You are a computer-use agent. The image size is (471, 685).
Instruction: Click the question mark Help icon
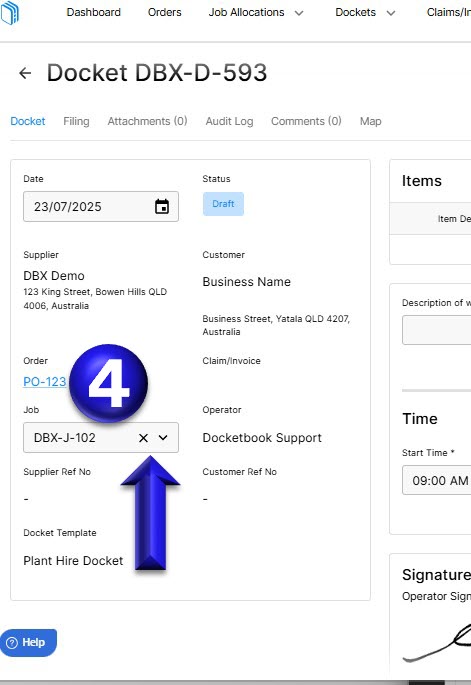pos(12,643)
